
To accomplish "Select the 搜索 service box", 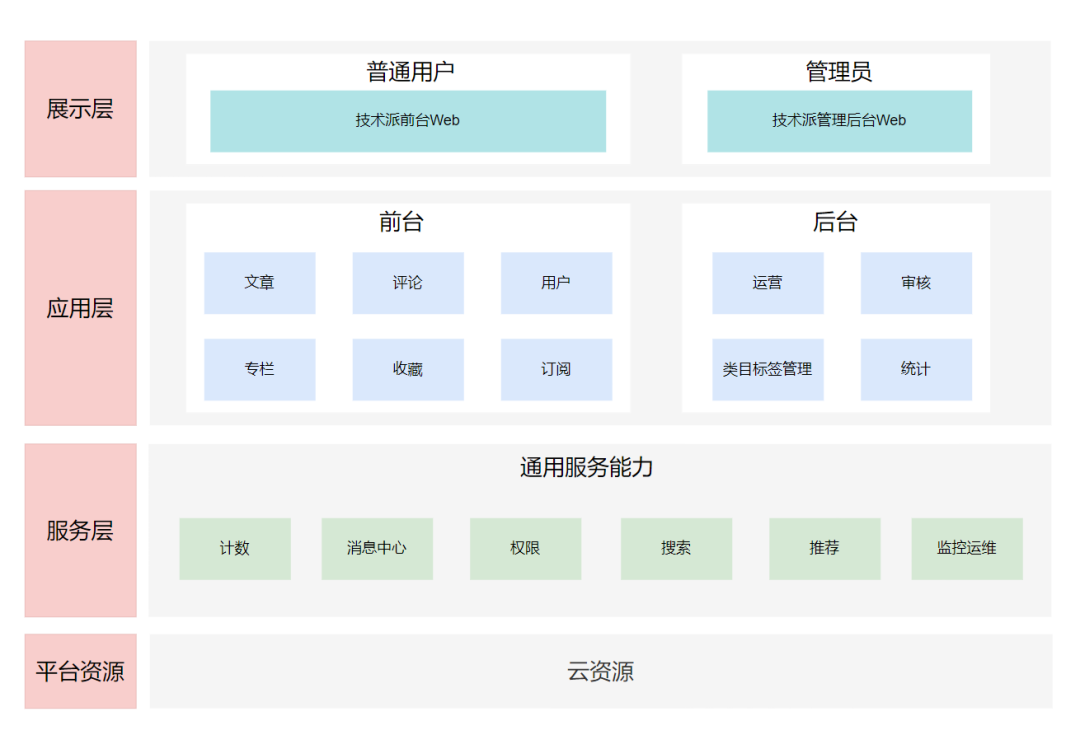I will pos(676,548).
